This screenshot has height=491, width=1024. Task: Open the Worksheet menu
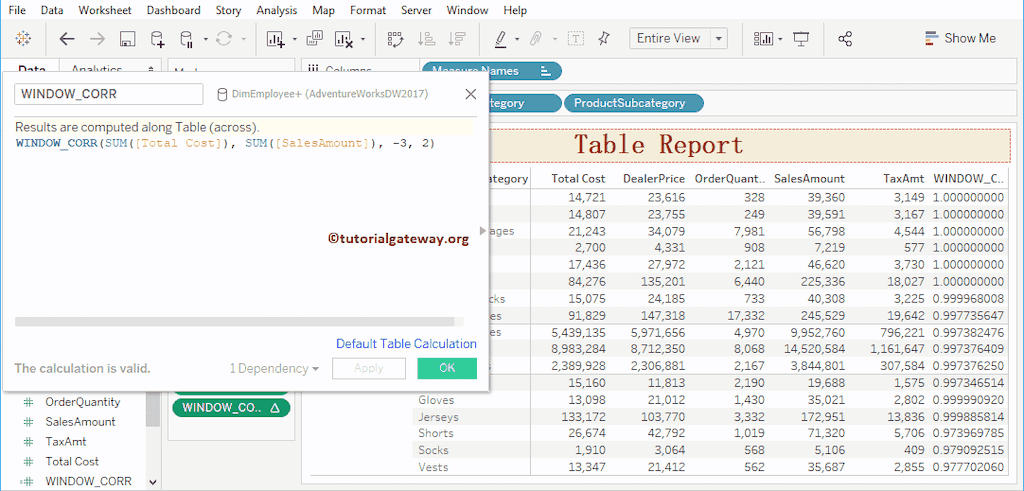104,10
